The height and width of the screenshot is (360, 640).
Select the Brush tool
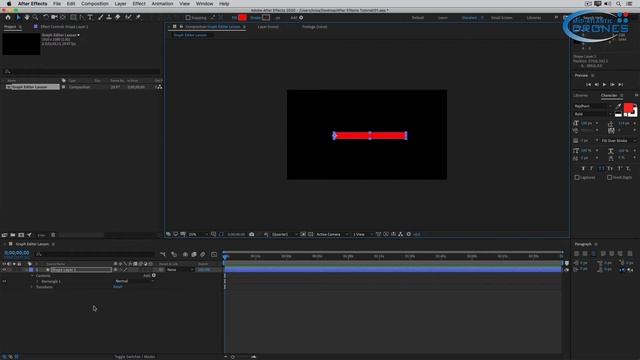100,18
